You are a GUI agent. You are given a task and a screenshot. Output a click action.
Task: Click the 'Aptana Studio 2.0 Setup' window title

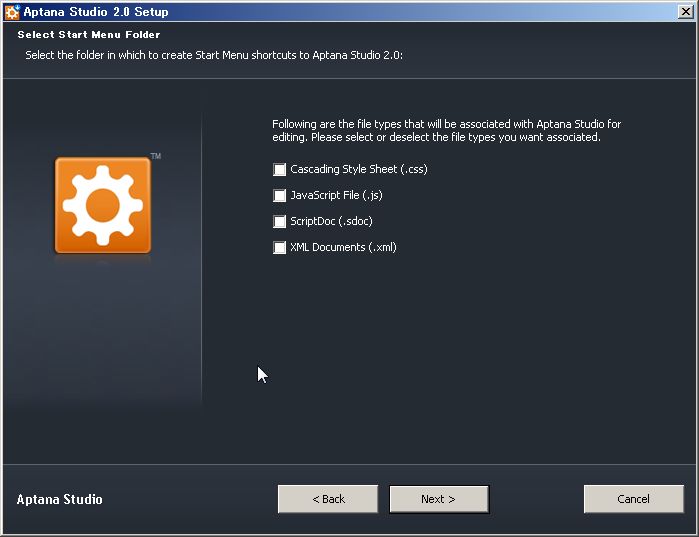coord(96,12)
